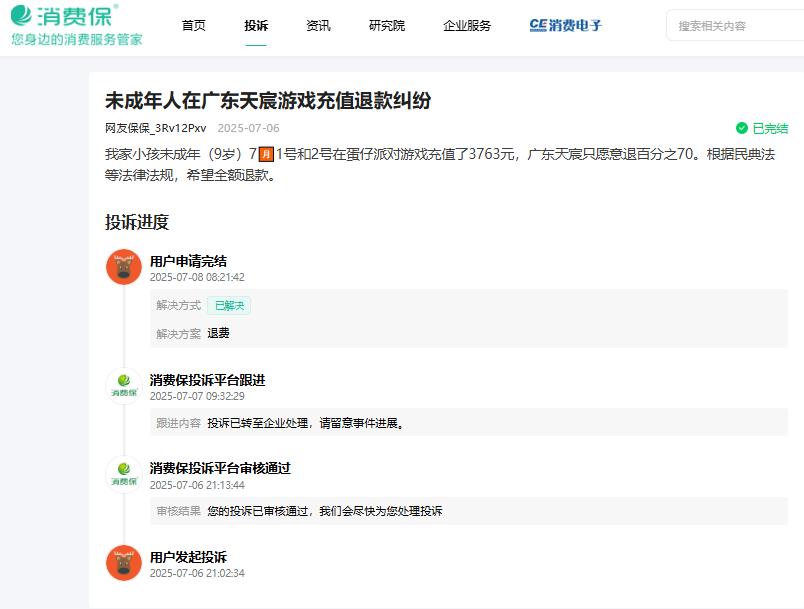
Task: Open the 首页 navigation tab
Action: pos(193,26)
